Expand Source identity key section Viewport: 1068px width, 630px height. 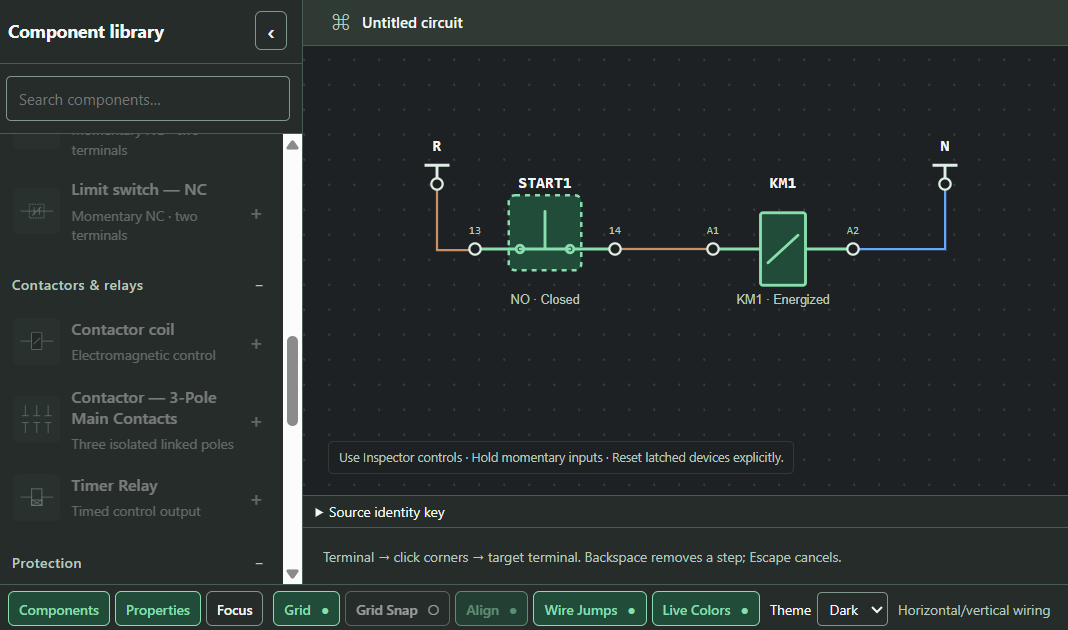380,512
